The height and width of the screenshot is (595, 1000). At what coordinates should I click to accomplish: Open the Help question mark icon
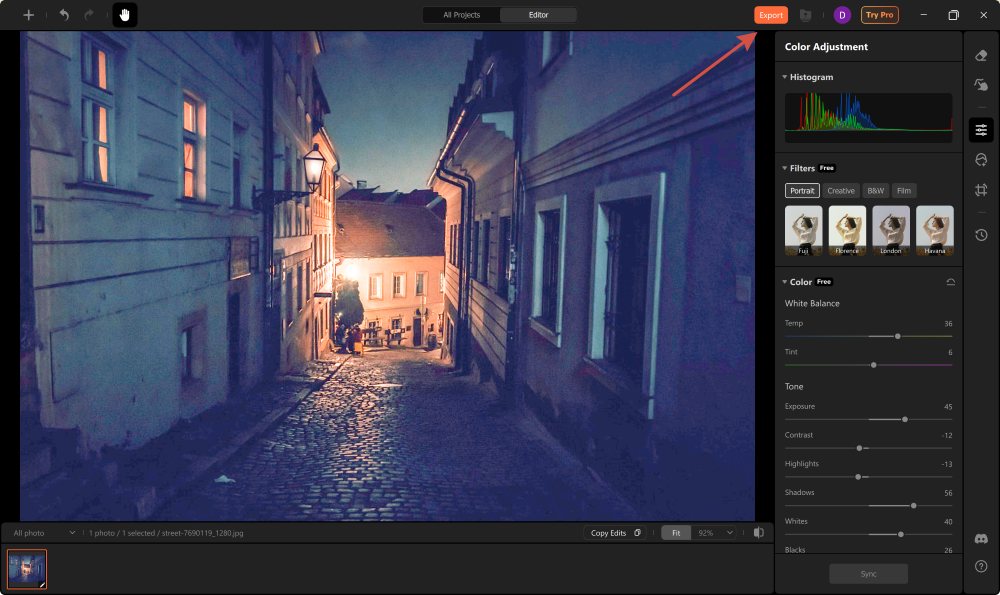coord(981,566)
